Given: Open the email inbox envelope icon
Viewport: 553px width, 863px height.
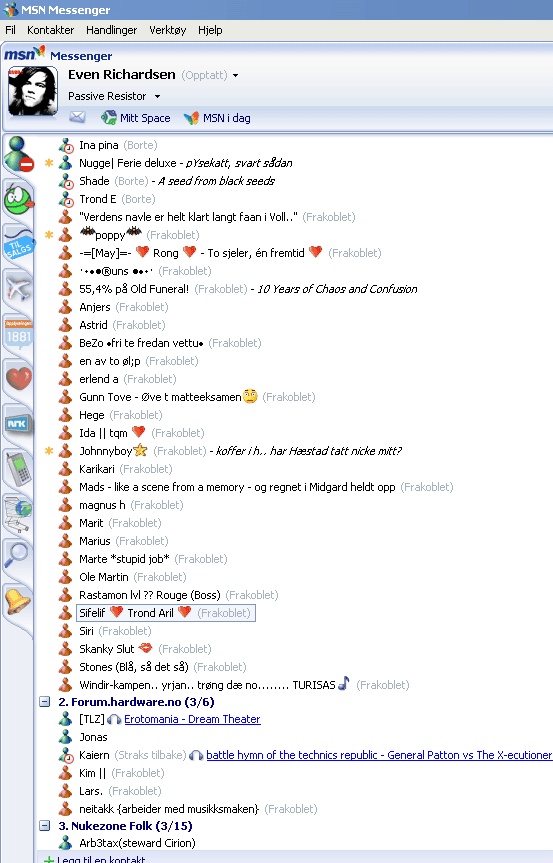Looking at the screenshot, I should pos(77,117).
